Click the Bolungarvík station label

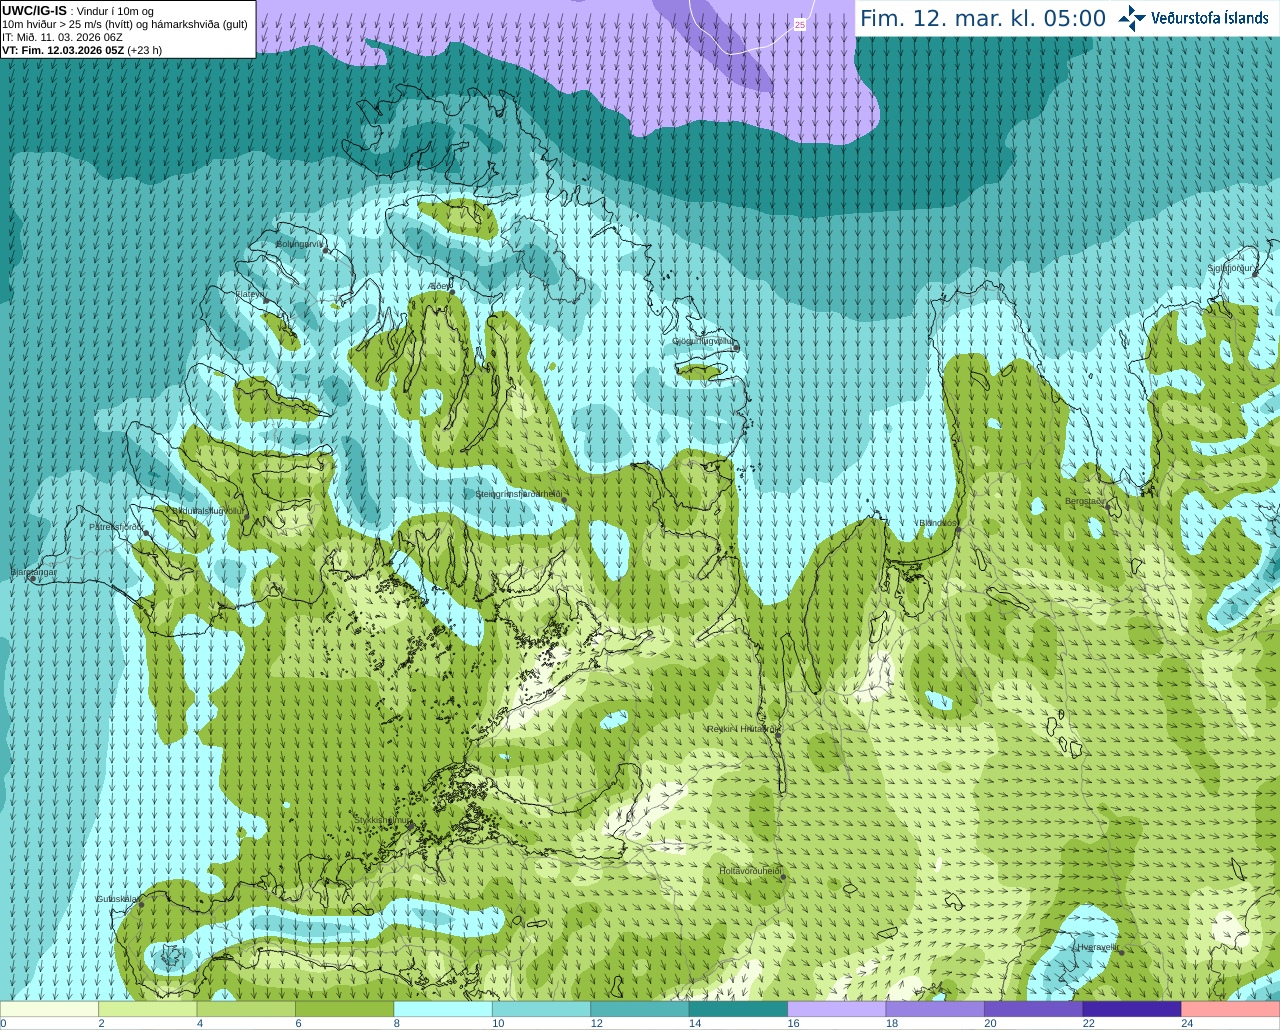(x=300, y=244)
